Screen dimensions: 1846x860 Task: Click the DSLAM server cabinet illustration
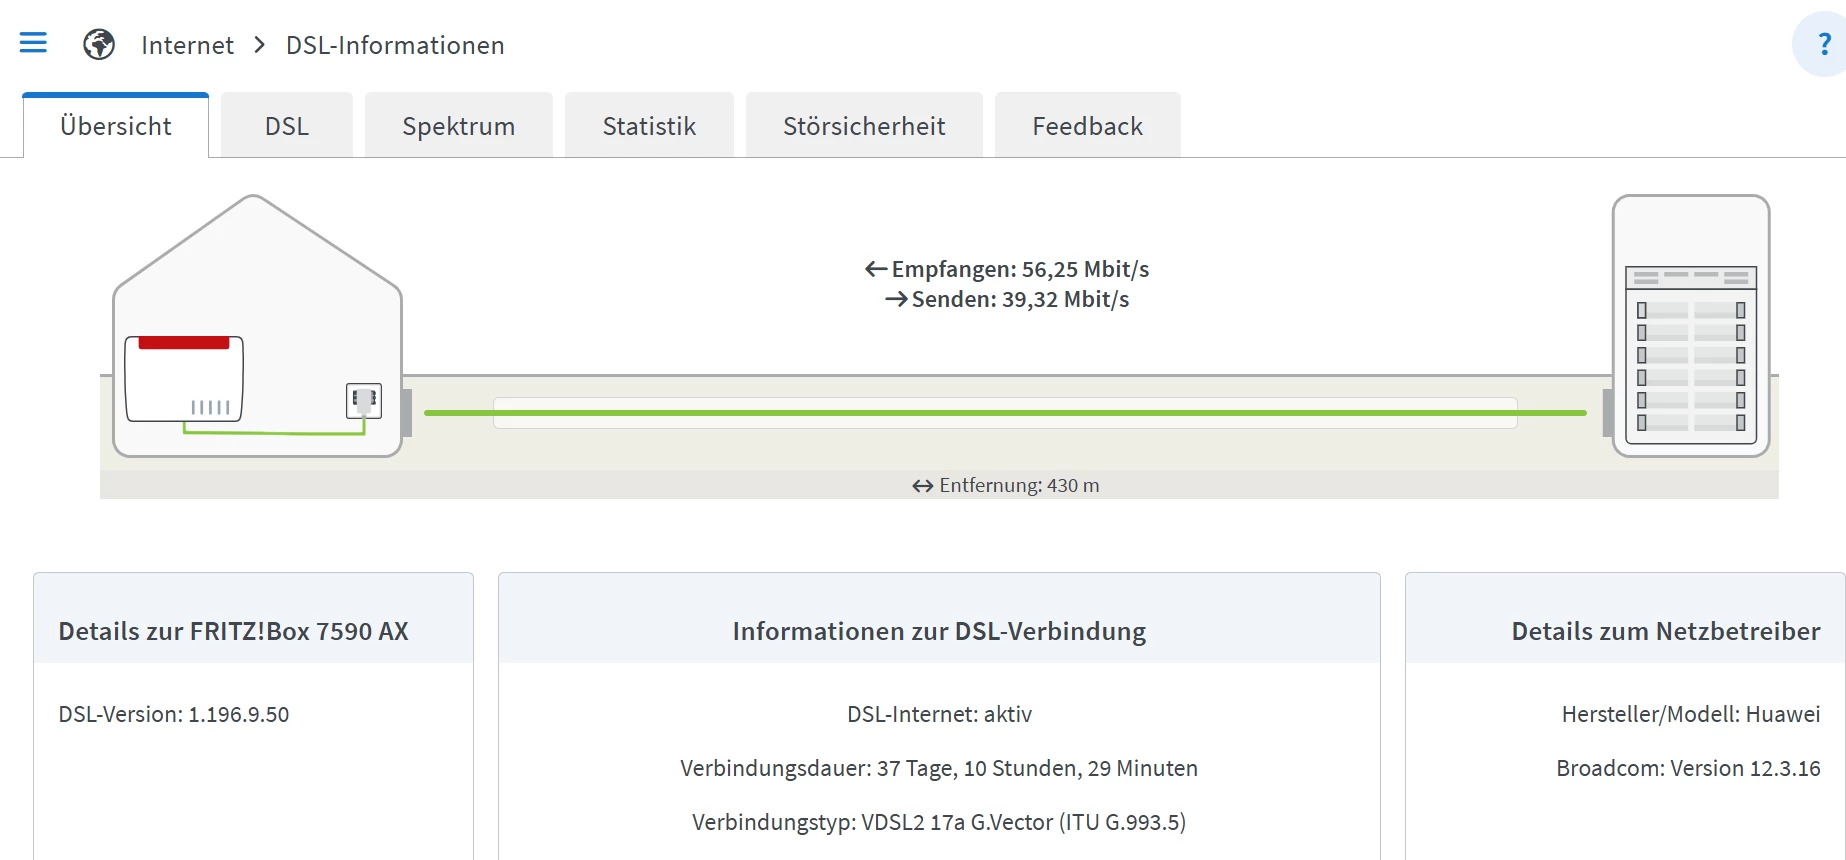click(1691, 326)
